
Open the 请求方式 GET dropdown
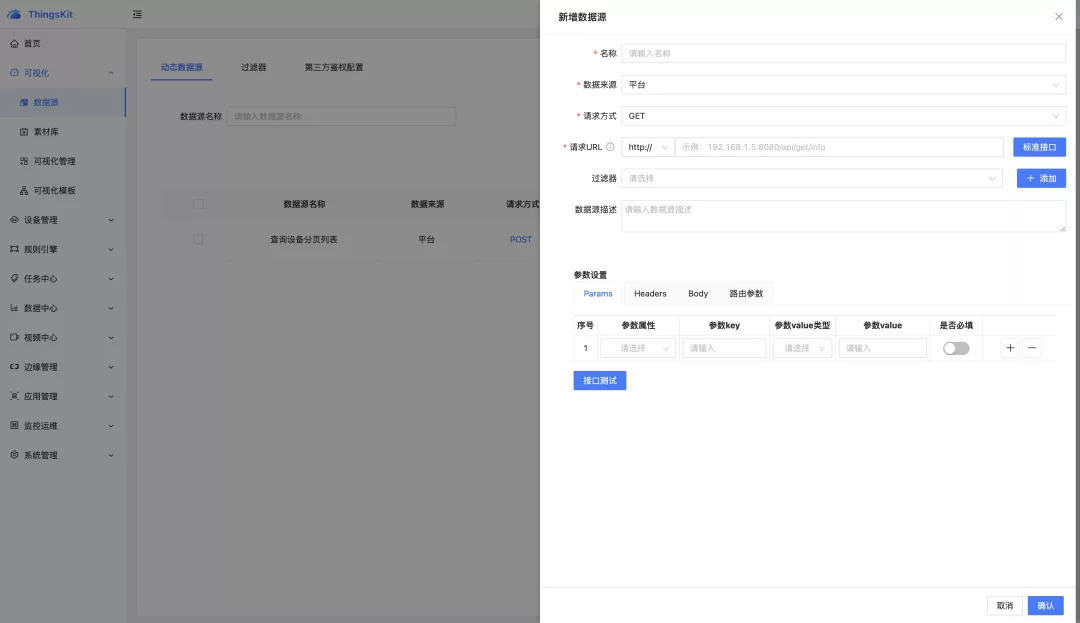click(x=843, y=116)
